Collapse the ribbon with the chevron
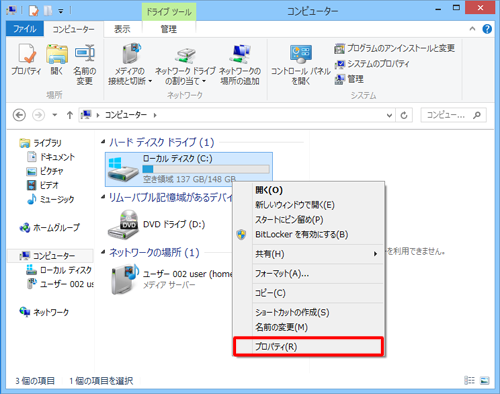This screenshot has height=394, width=500. point(472,29)
